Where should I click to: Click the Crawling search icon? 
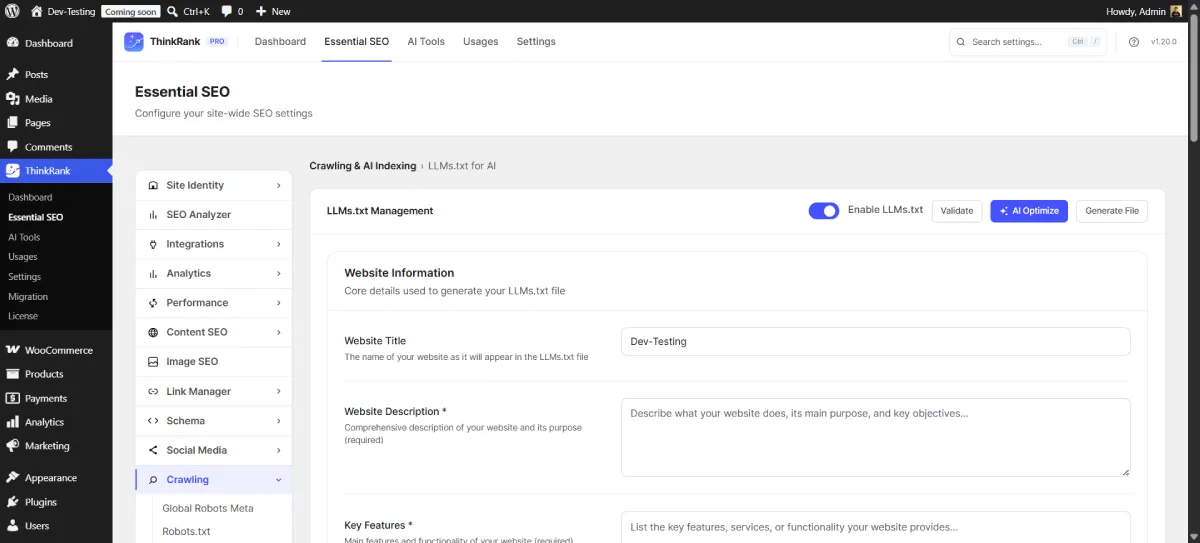tap(153, 480)
